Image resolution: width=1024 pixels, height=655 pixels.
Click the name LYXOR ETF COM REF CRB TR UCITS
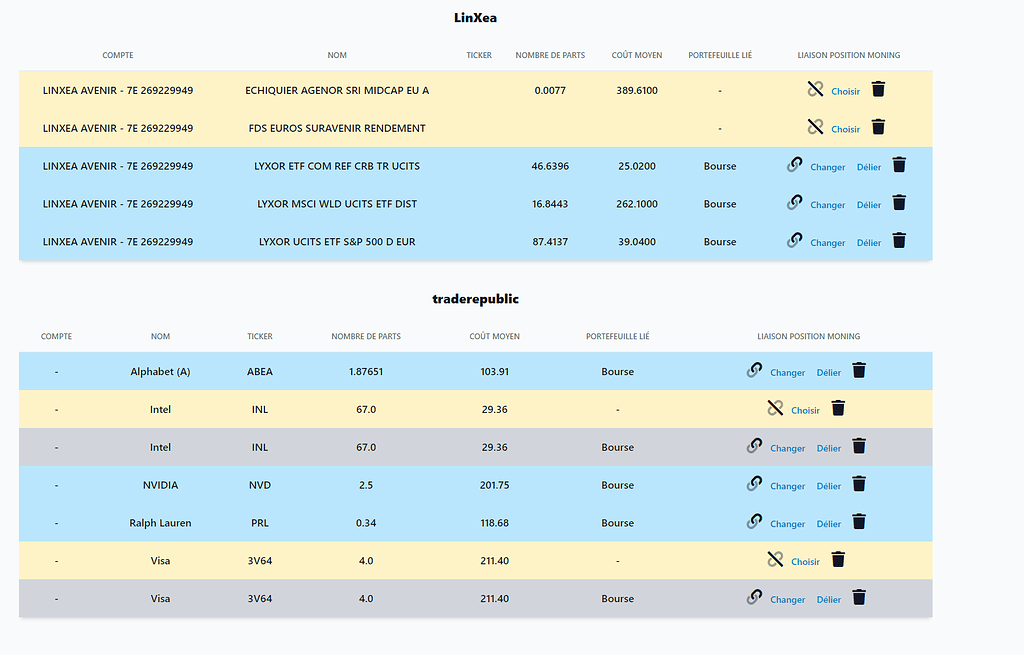point(337,167)
